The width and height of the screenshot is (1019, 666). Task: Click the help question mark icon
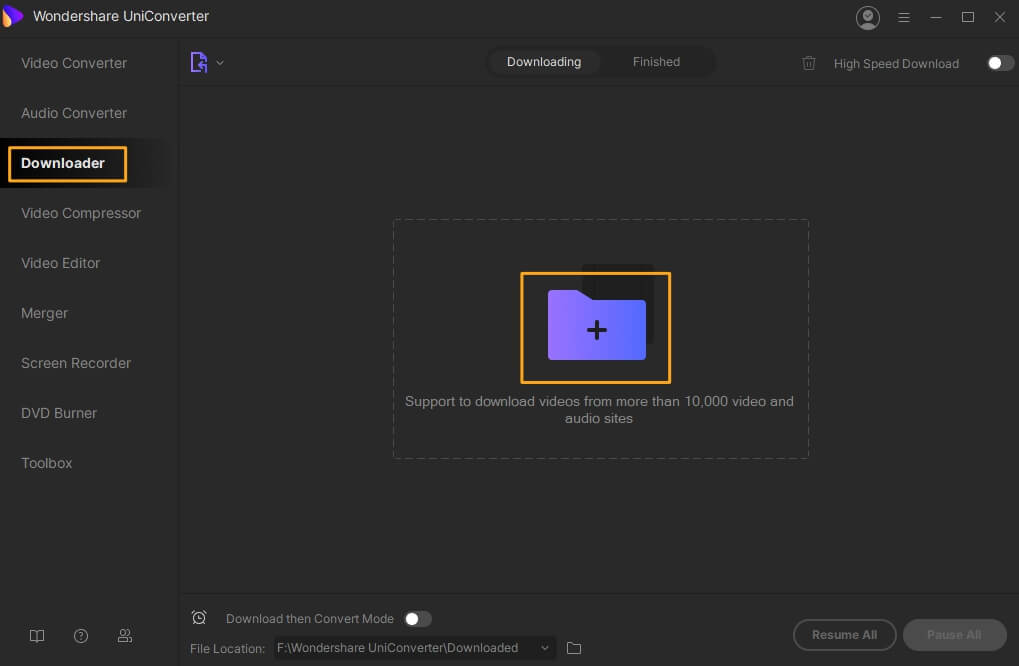81,636
